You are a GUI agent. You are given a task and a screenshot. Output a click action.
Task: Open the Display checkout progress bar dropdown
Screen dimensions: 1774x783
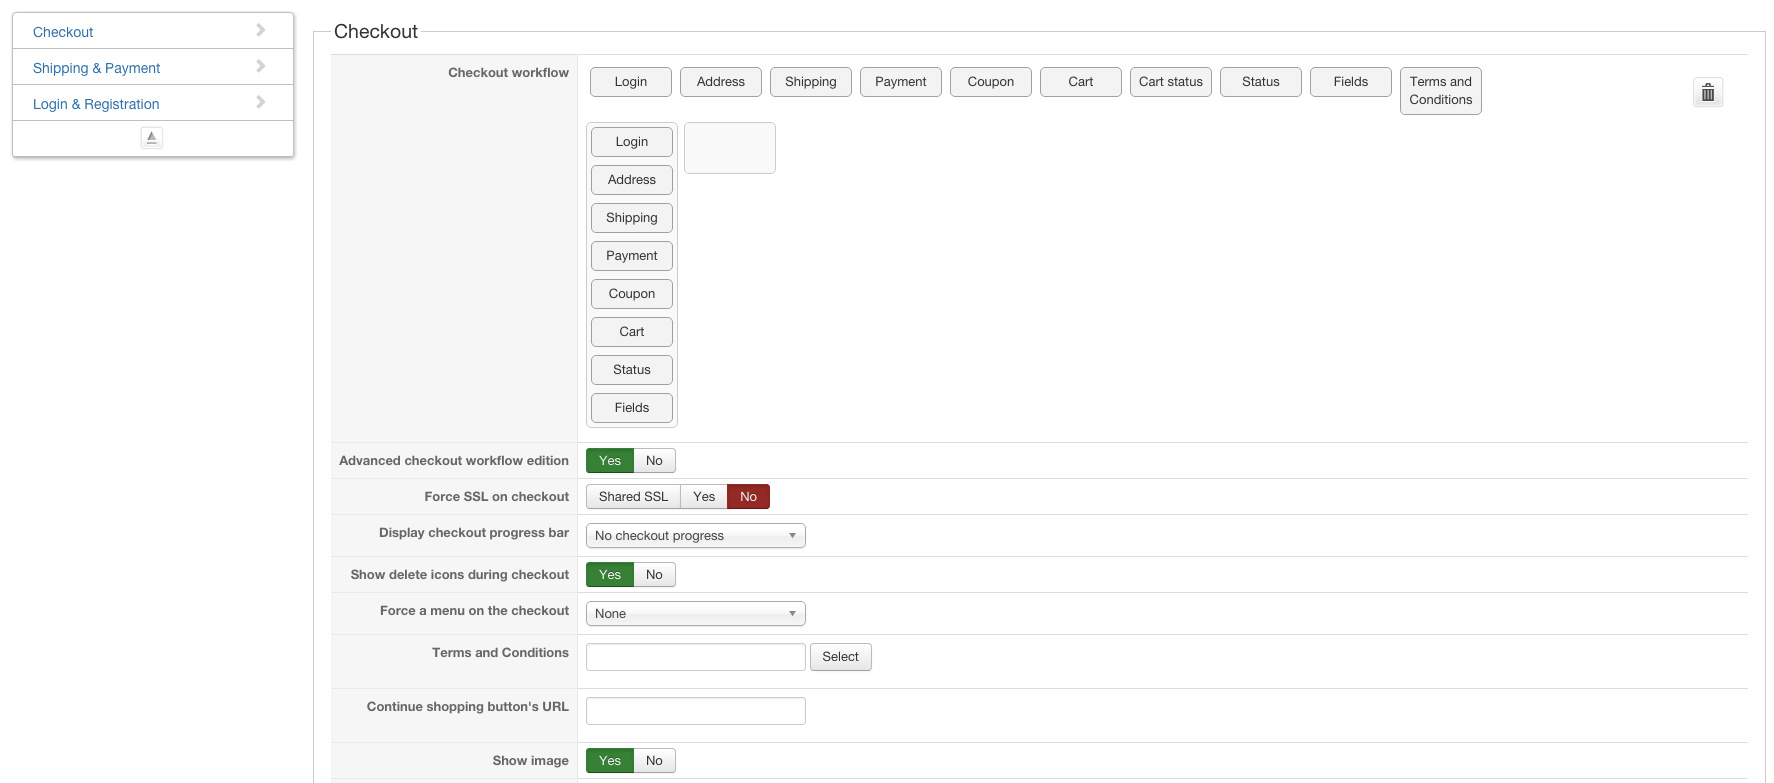coord(696,536)
